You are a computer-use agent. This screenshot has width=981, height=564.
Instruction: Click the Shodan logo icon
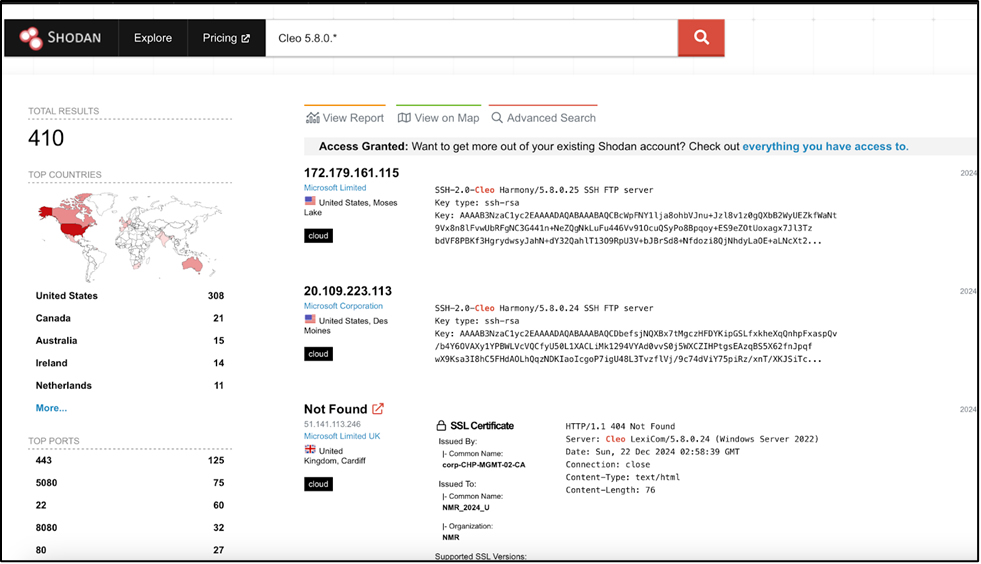29,38
